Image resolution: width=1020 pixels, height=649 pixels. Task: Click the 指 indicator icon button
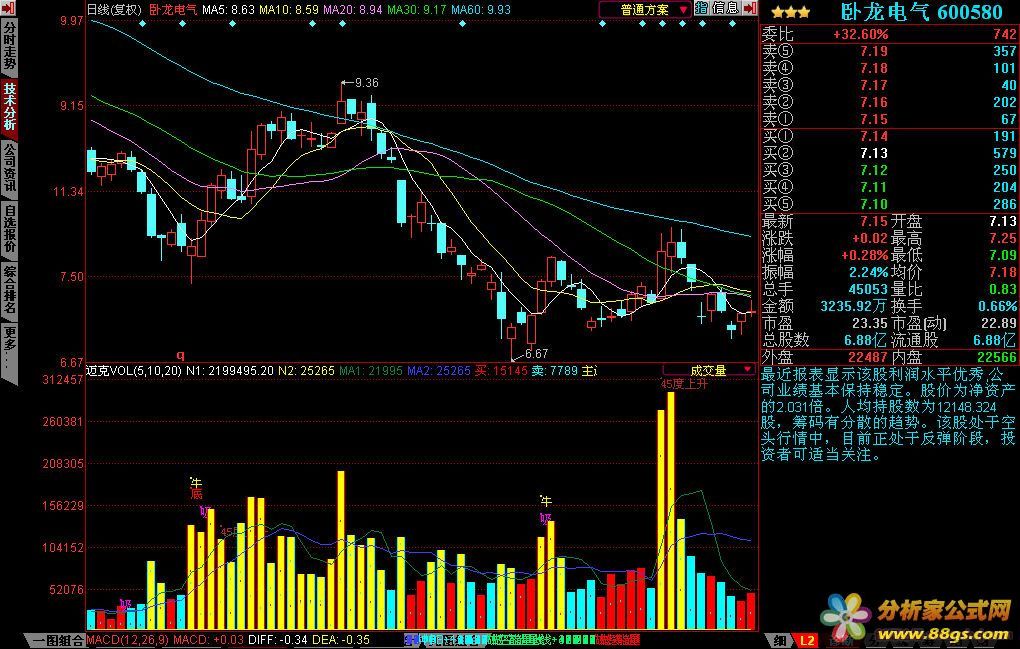[x=701, y=8]
